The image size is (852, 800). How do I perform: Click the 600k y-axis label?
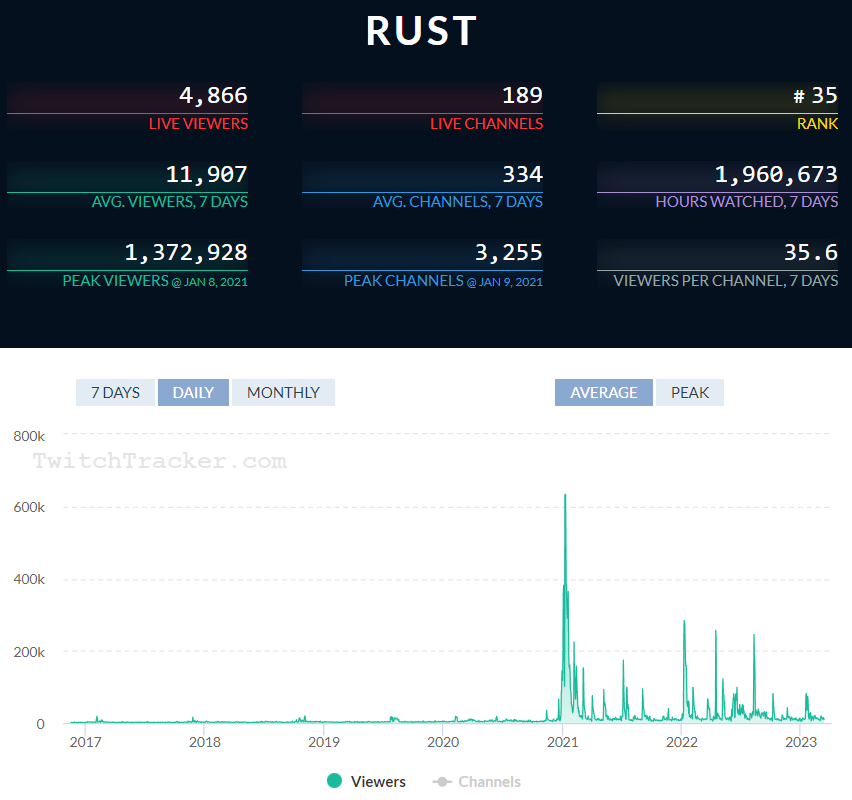coord(29,507)
